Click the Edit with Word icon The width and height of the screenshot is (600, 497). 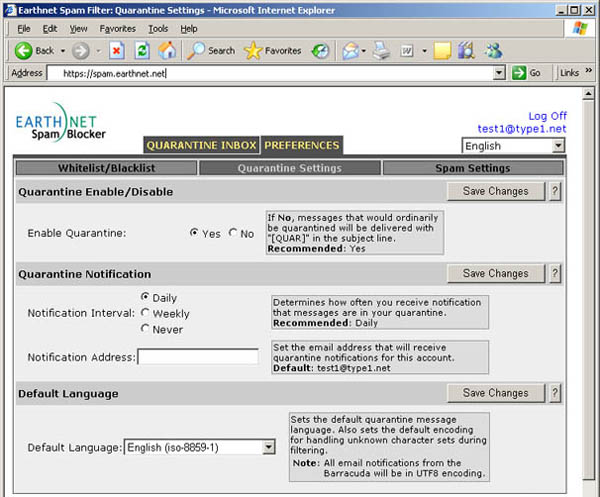pos(407,51)
